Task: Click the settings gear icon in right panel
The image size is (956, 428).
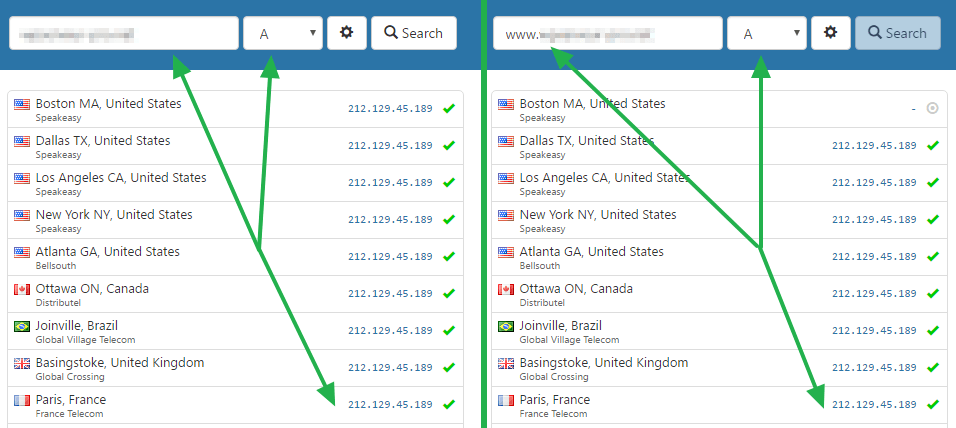Action: coord(830,33)
